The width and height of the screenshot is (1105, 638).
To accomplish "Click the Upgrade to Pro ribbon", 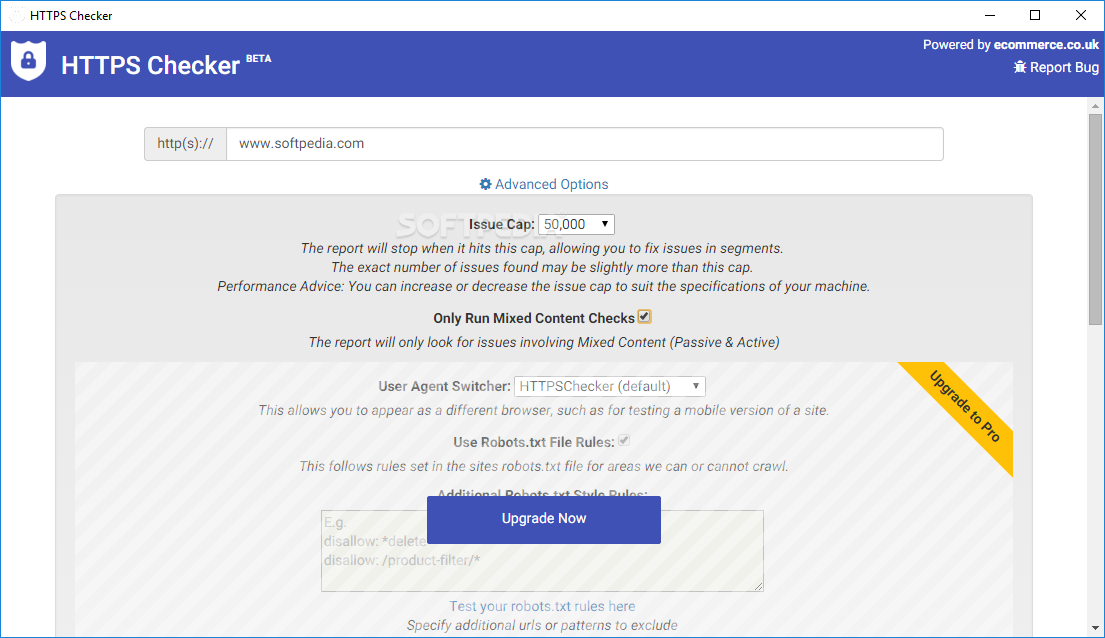I will [964, 407].
